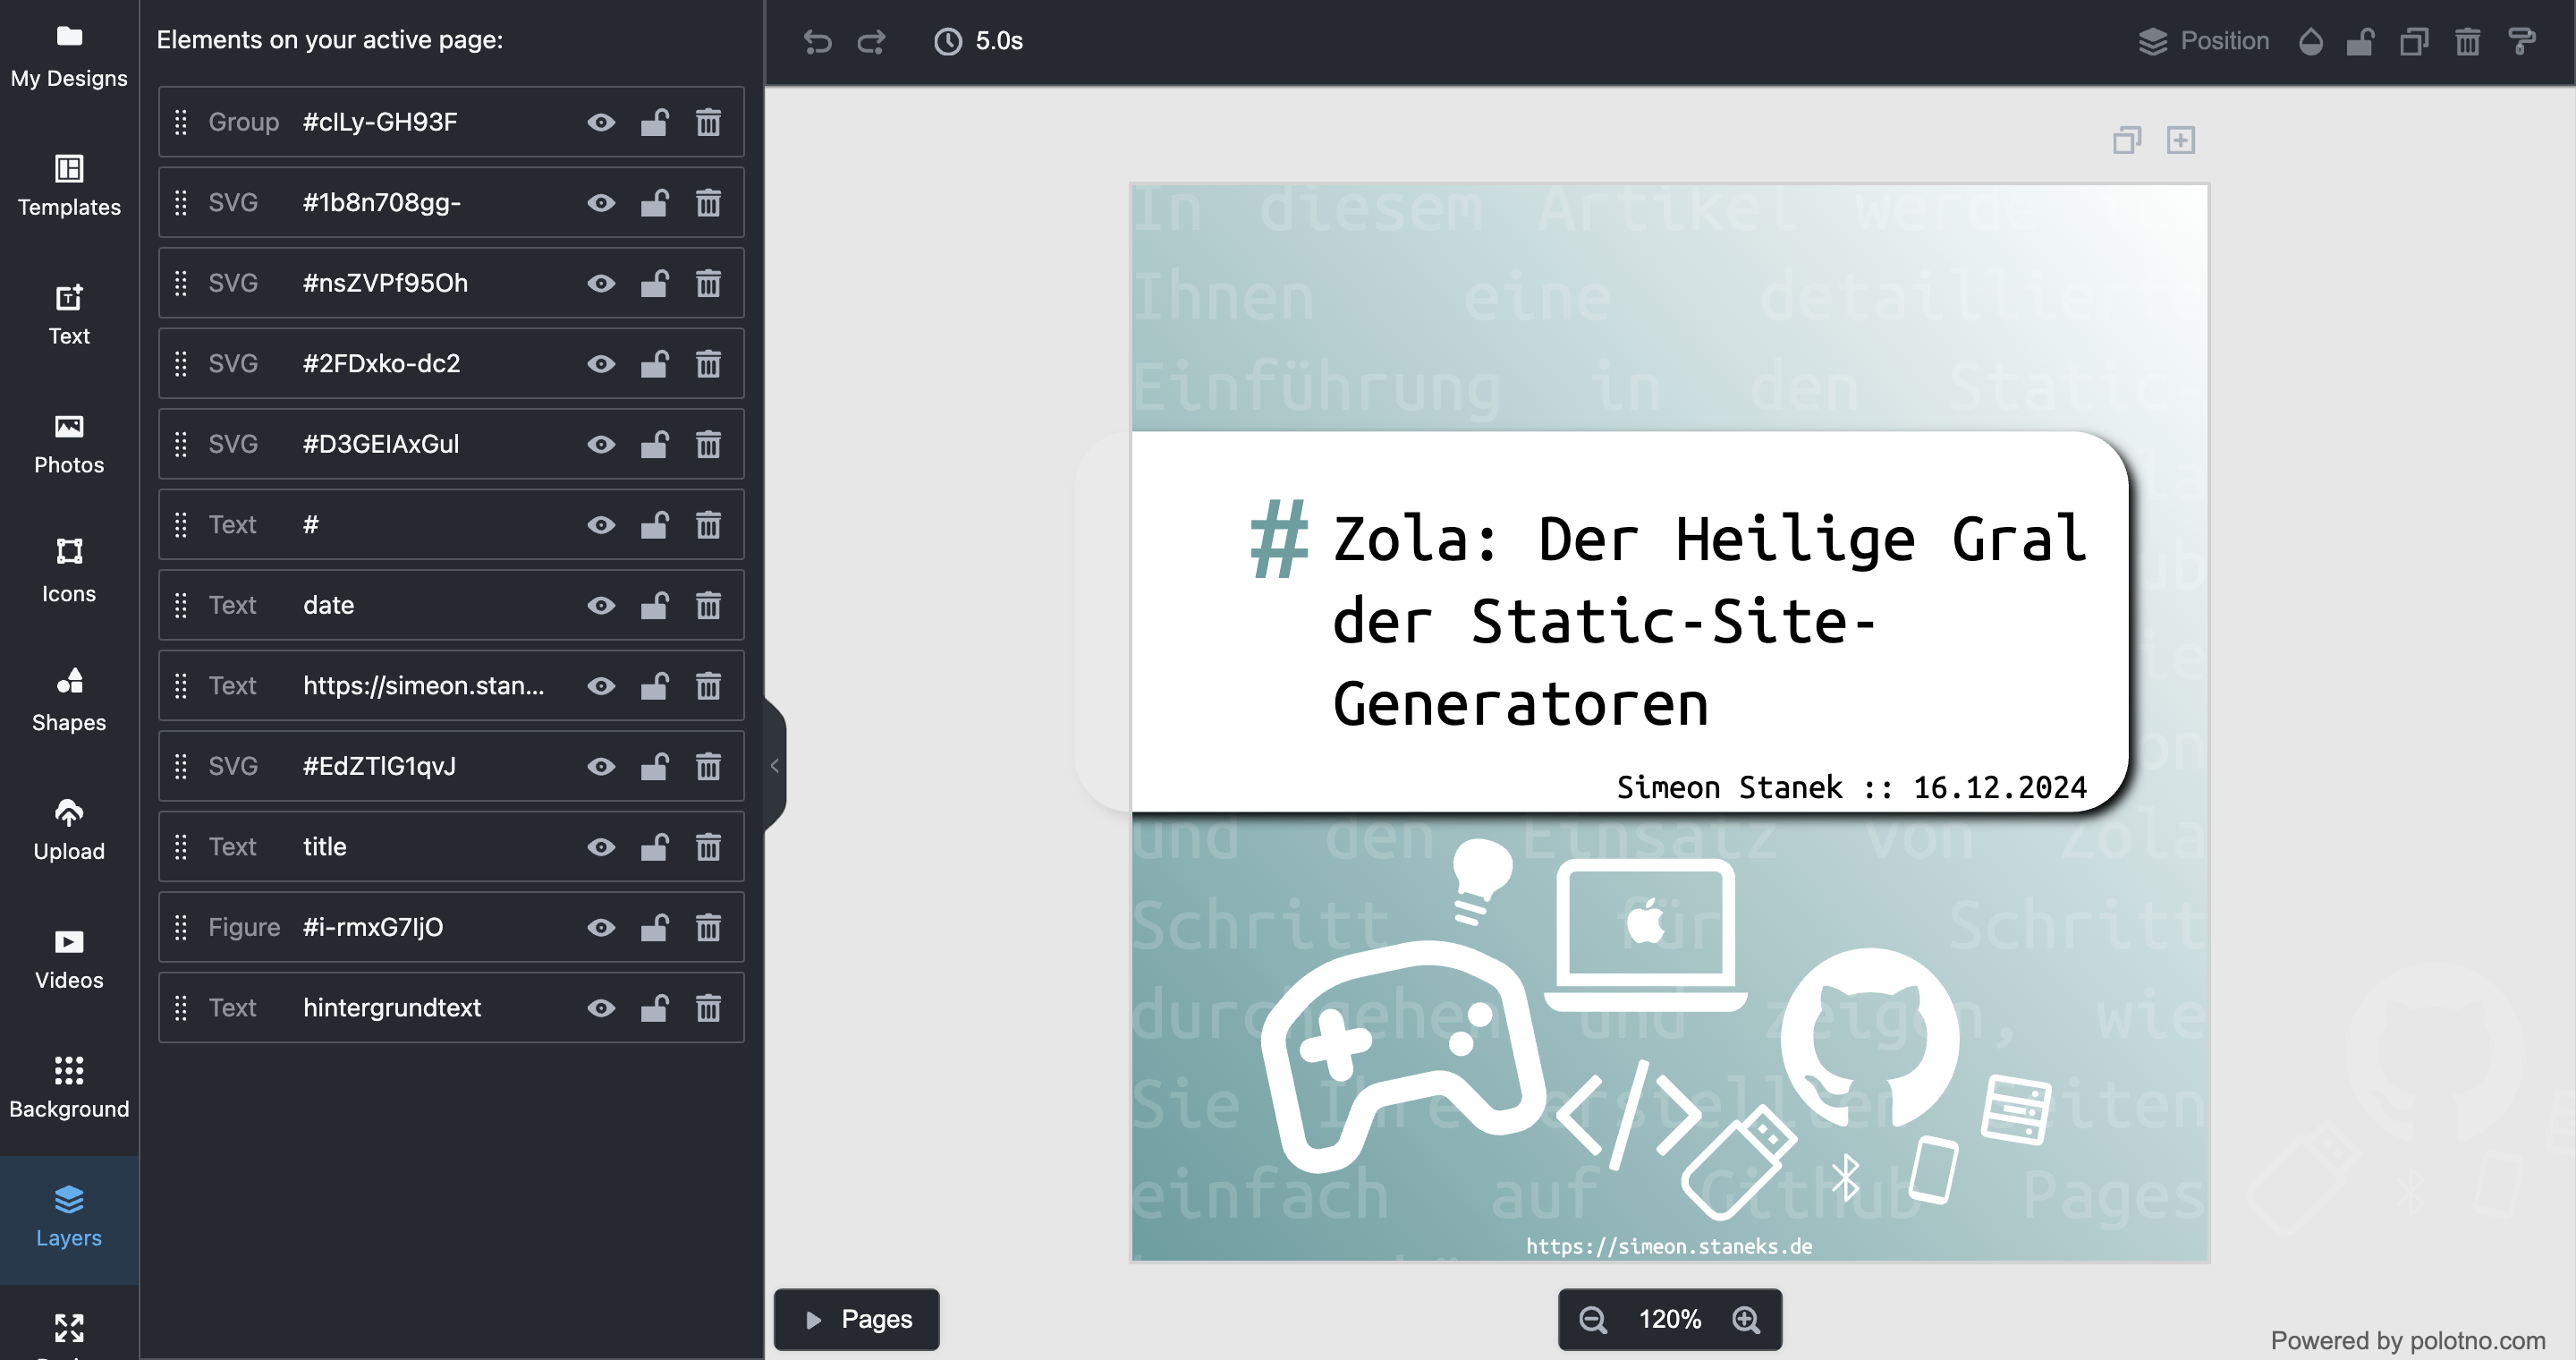Viewport: 2576px width, 1360px height.
Task: Undo the last action
Action: tap(817, 41)
